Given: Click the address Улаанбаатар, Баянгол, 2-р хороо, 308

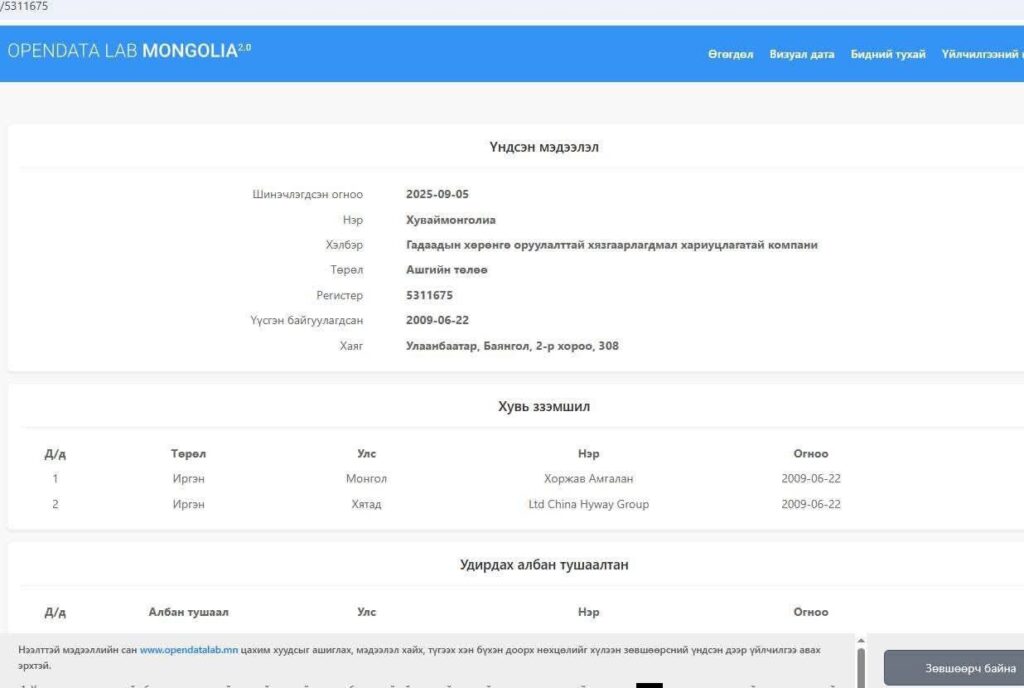Looking at the screenshot, I should coord(512,346).
